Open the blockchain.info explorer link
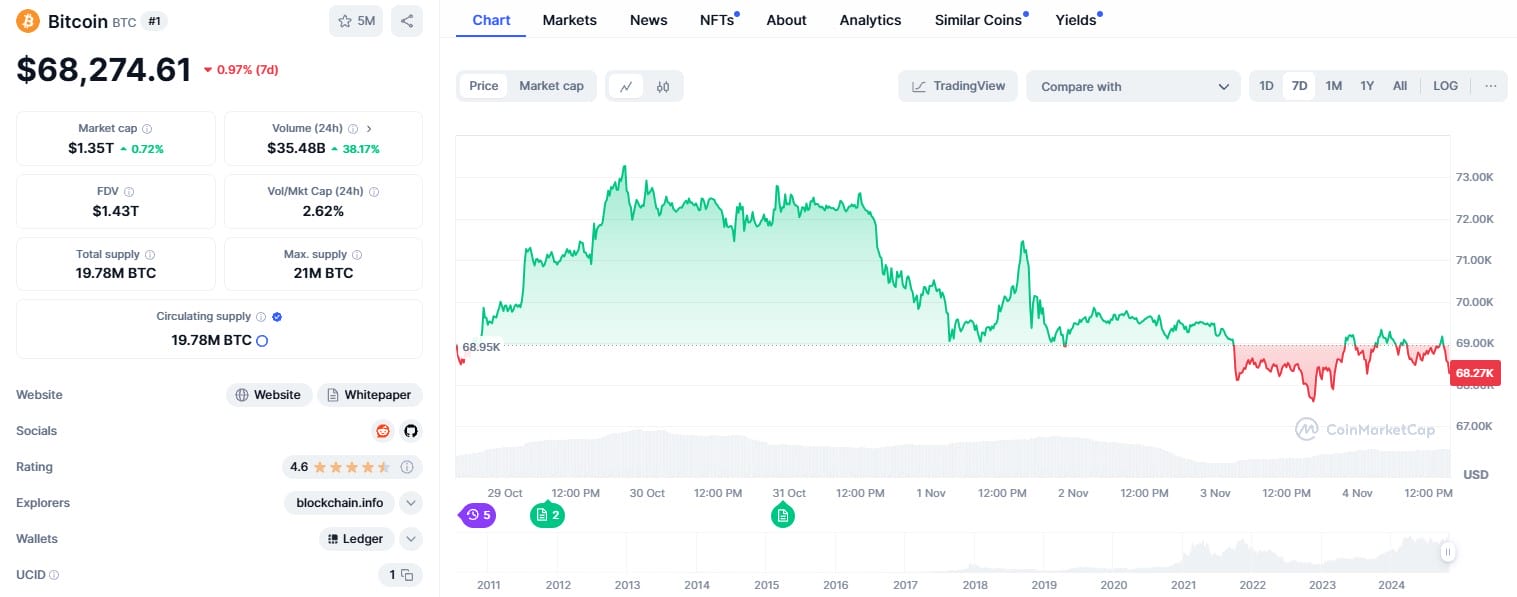Viewport: 1517px width, 597px height. pyautogui.click(x=340, y=503)
